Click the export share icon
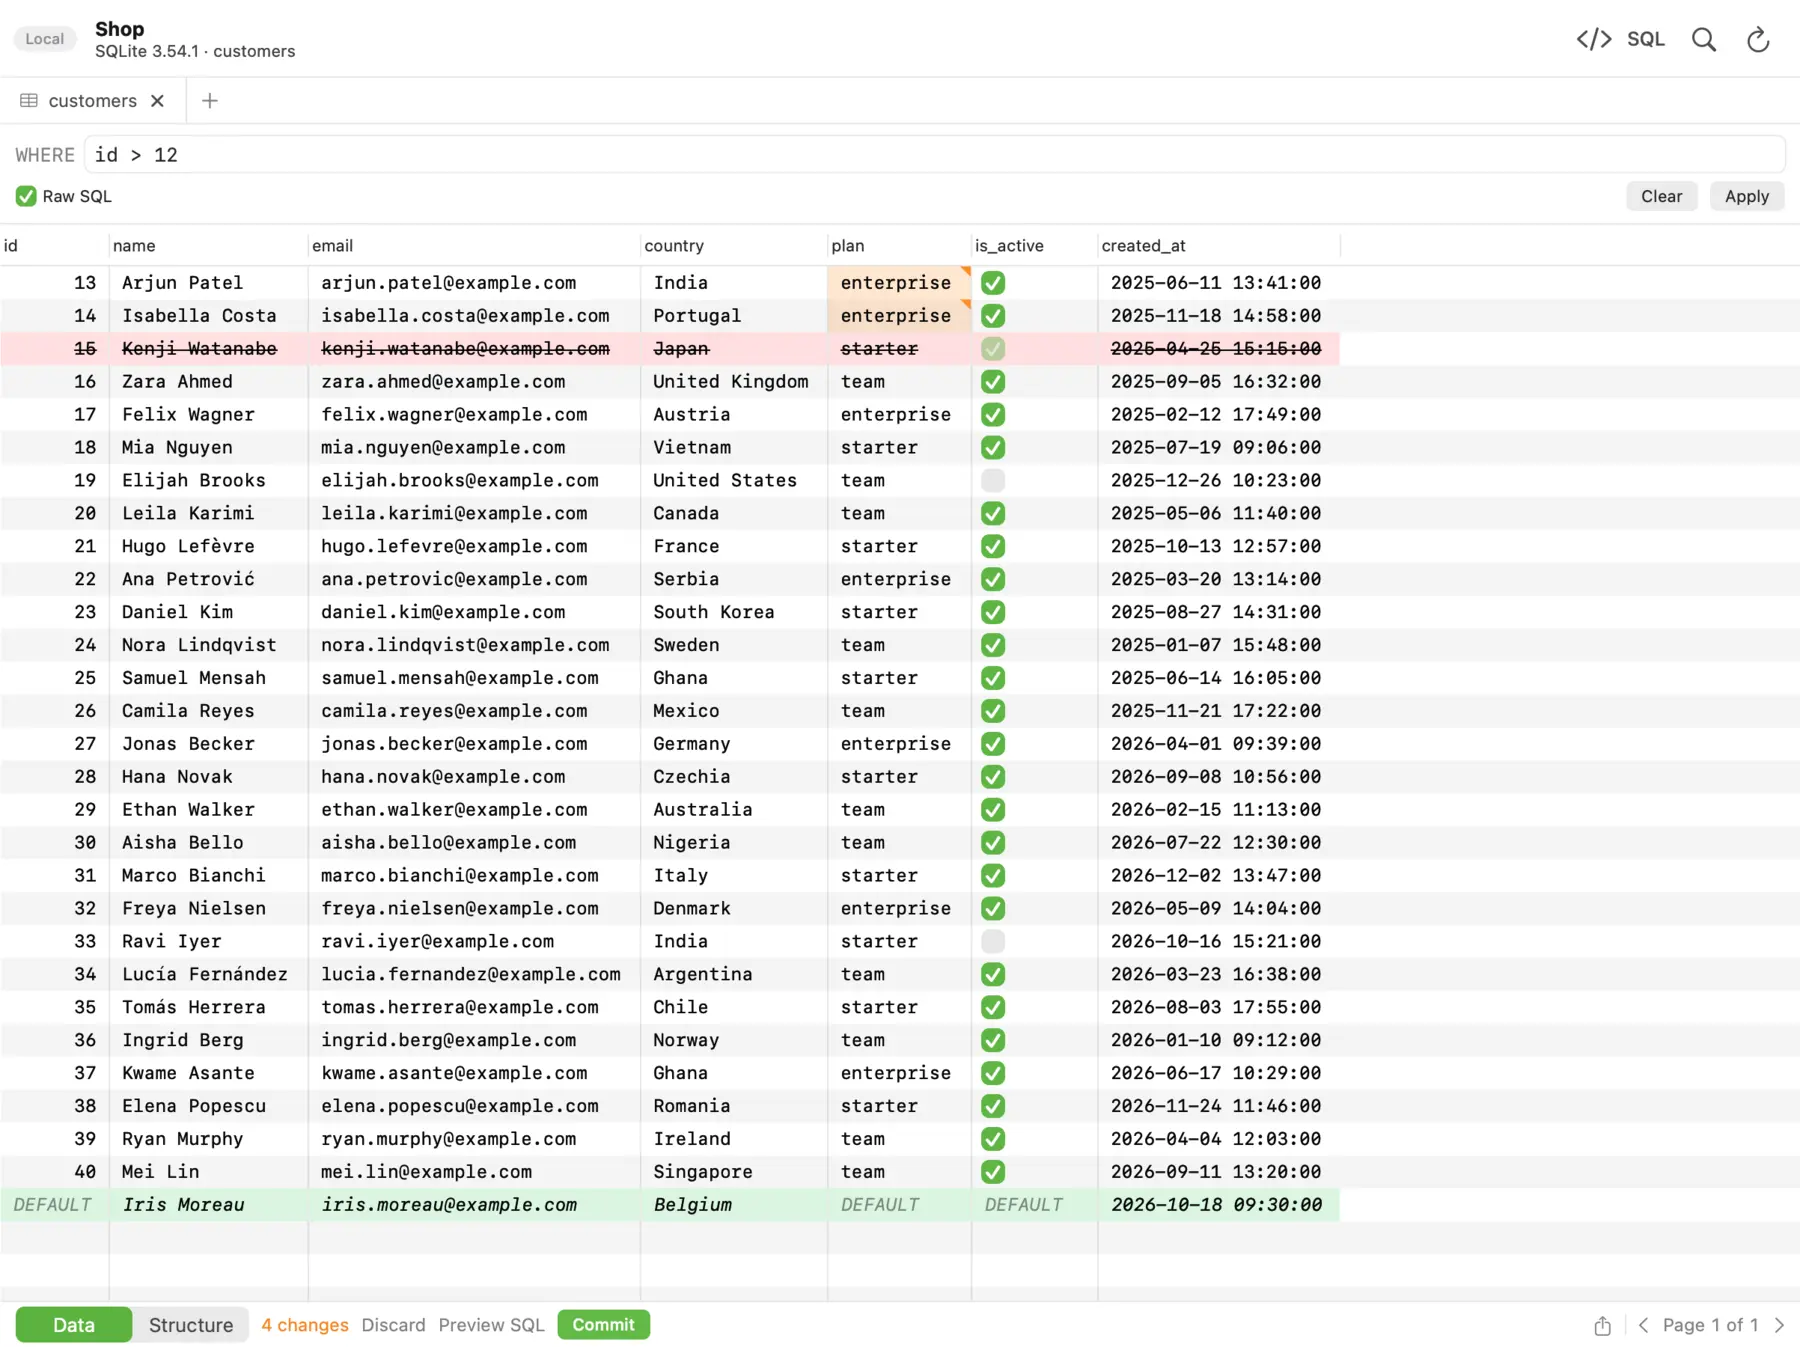This screenshot has height=1347, width=1800. click(1602, 1325)
